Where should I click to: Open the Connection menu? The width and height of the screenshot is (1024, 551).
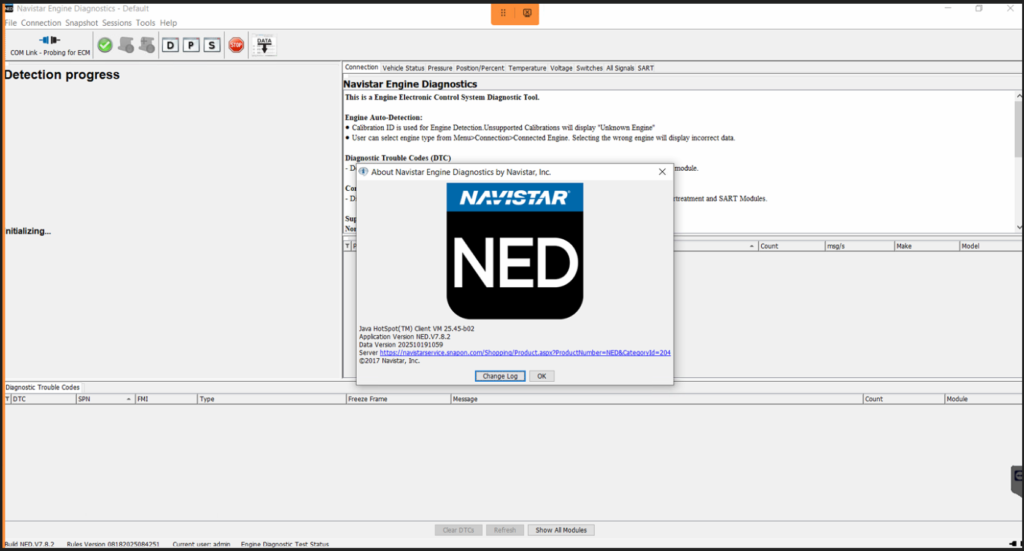[41, 22]
